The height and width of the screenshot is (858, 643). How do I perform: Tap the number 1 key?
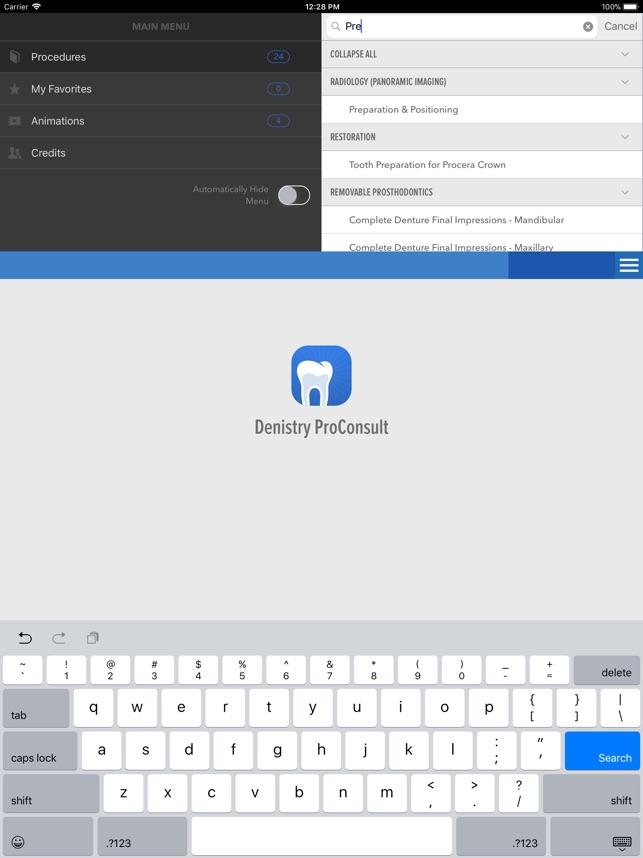click(x=66, y=670)
